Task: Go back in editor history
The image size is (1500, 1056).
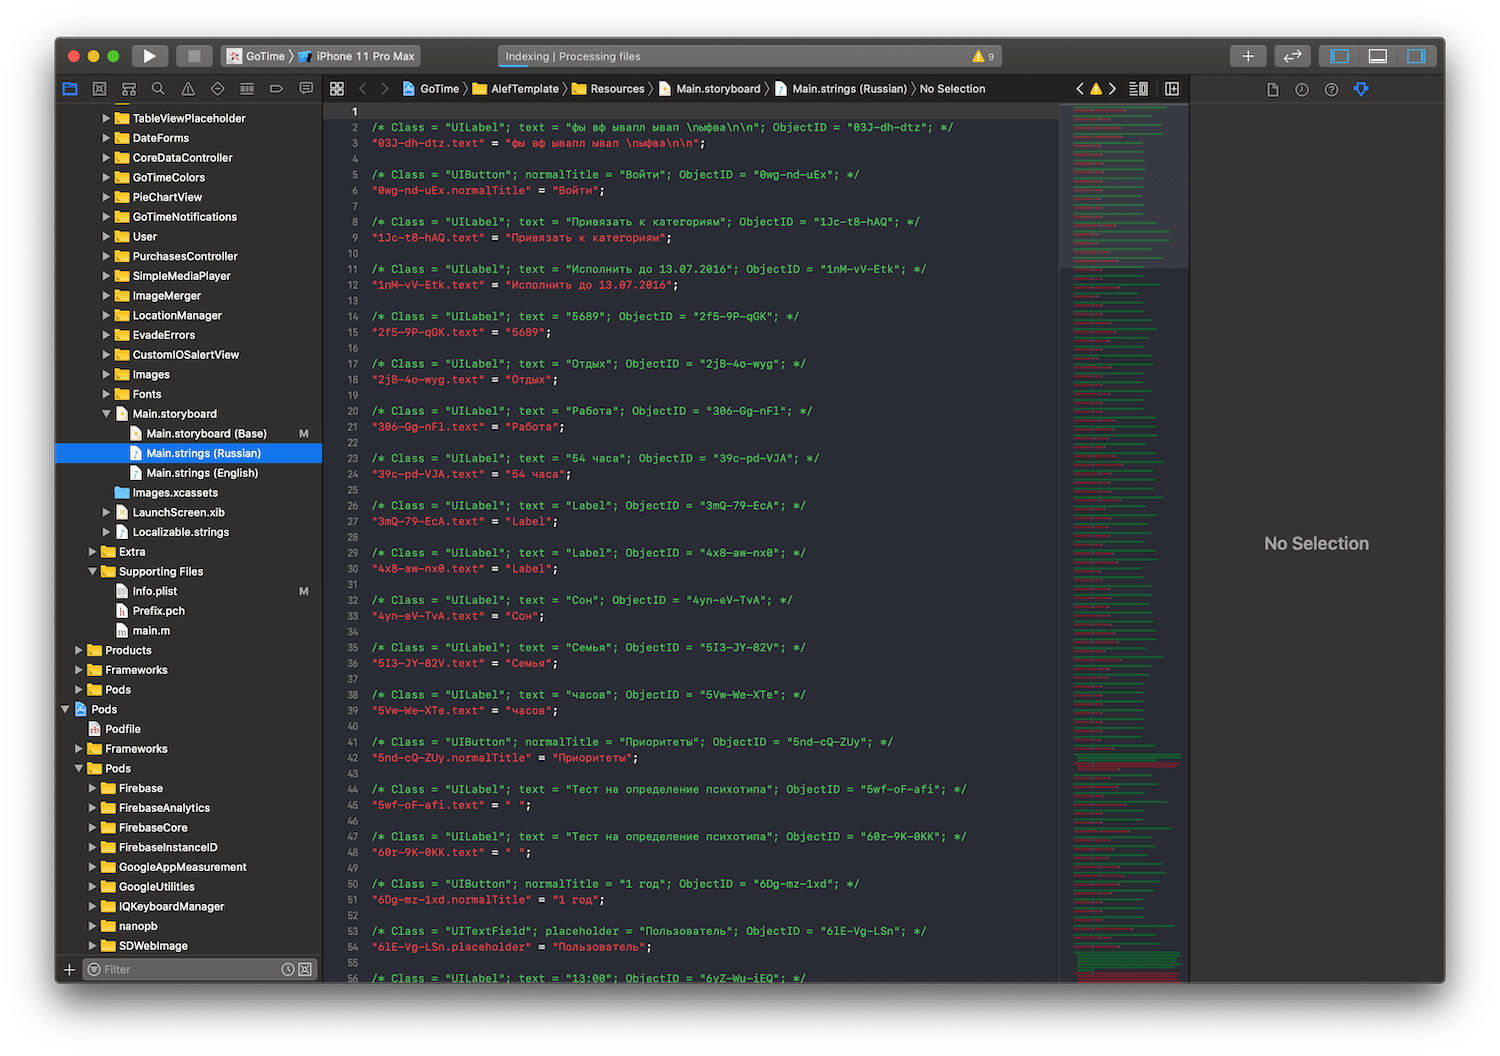Action: [x=363, y=89]
